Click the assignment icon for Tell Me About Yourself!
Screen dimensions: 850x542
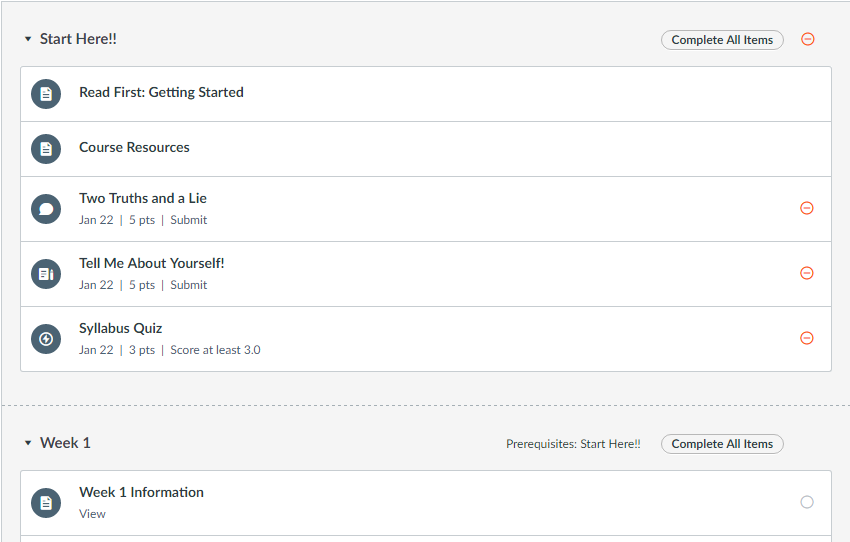(x=46, y=274)
